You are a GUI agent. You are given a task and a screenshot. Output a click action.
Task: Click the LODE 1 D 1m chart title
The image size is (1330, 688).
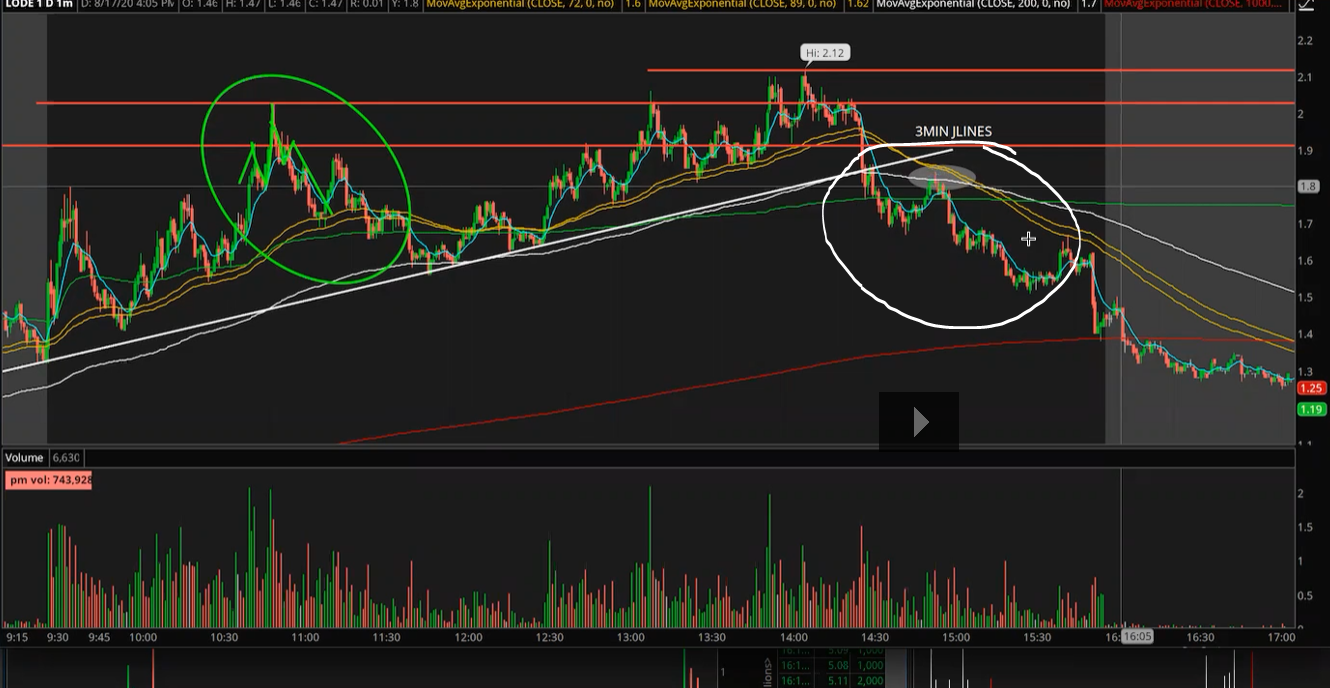point(37,5)
